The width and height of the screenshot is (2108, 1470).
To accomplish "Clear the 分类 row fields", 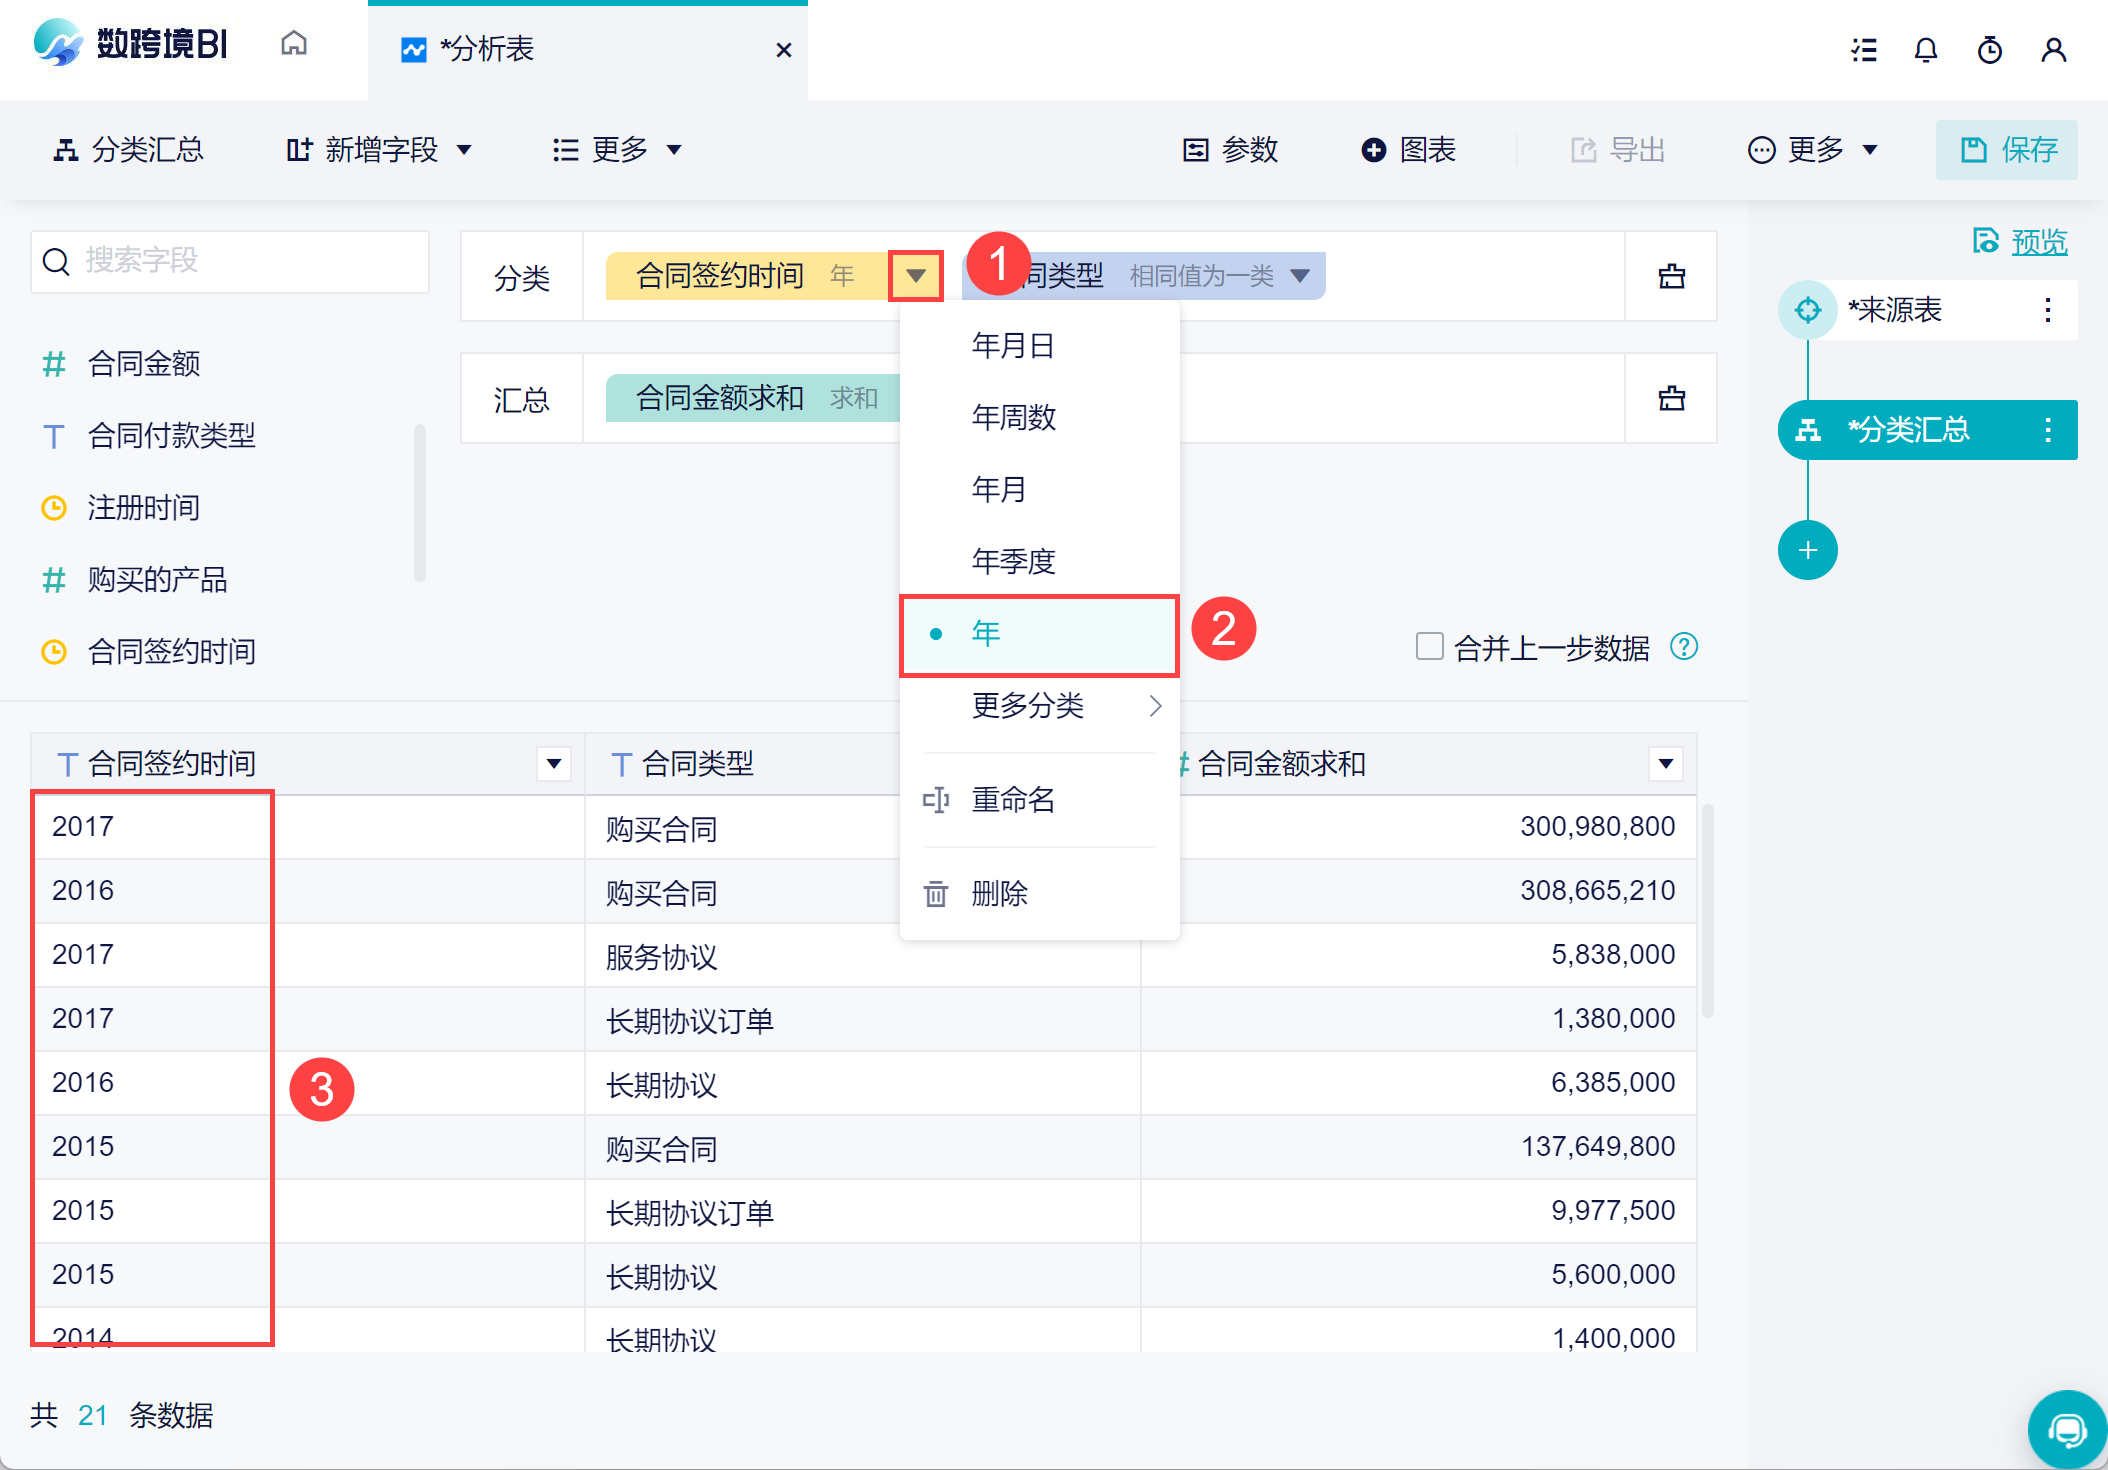I will tap(1671, 277).
